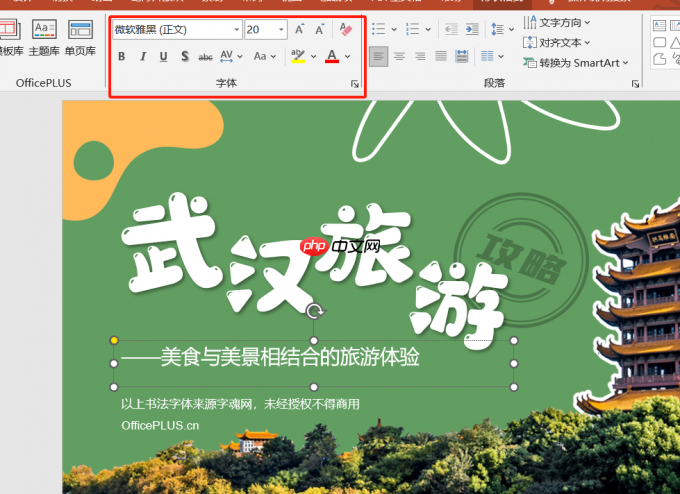Open 模板库 template library

click(10, 38)
